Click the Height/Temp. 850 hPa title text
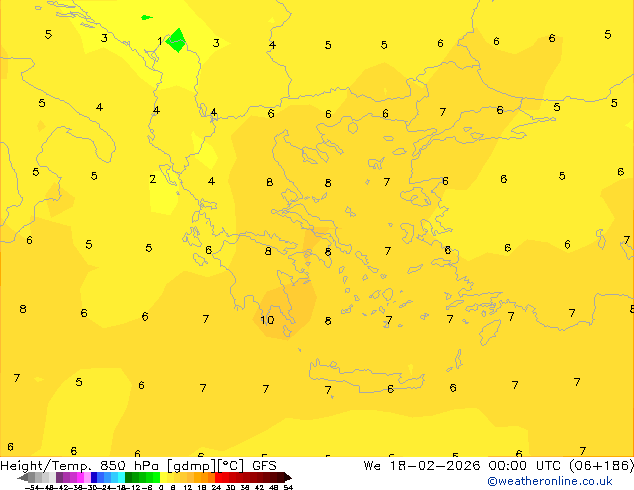 coord(78,465)
